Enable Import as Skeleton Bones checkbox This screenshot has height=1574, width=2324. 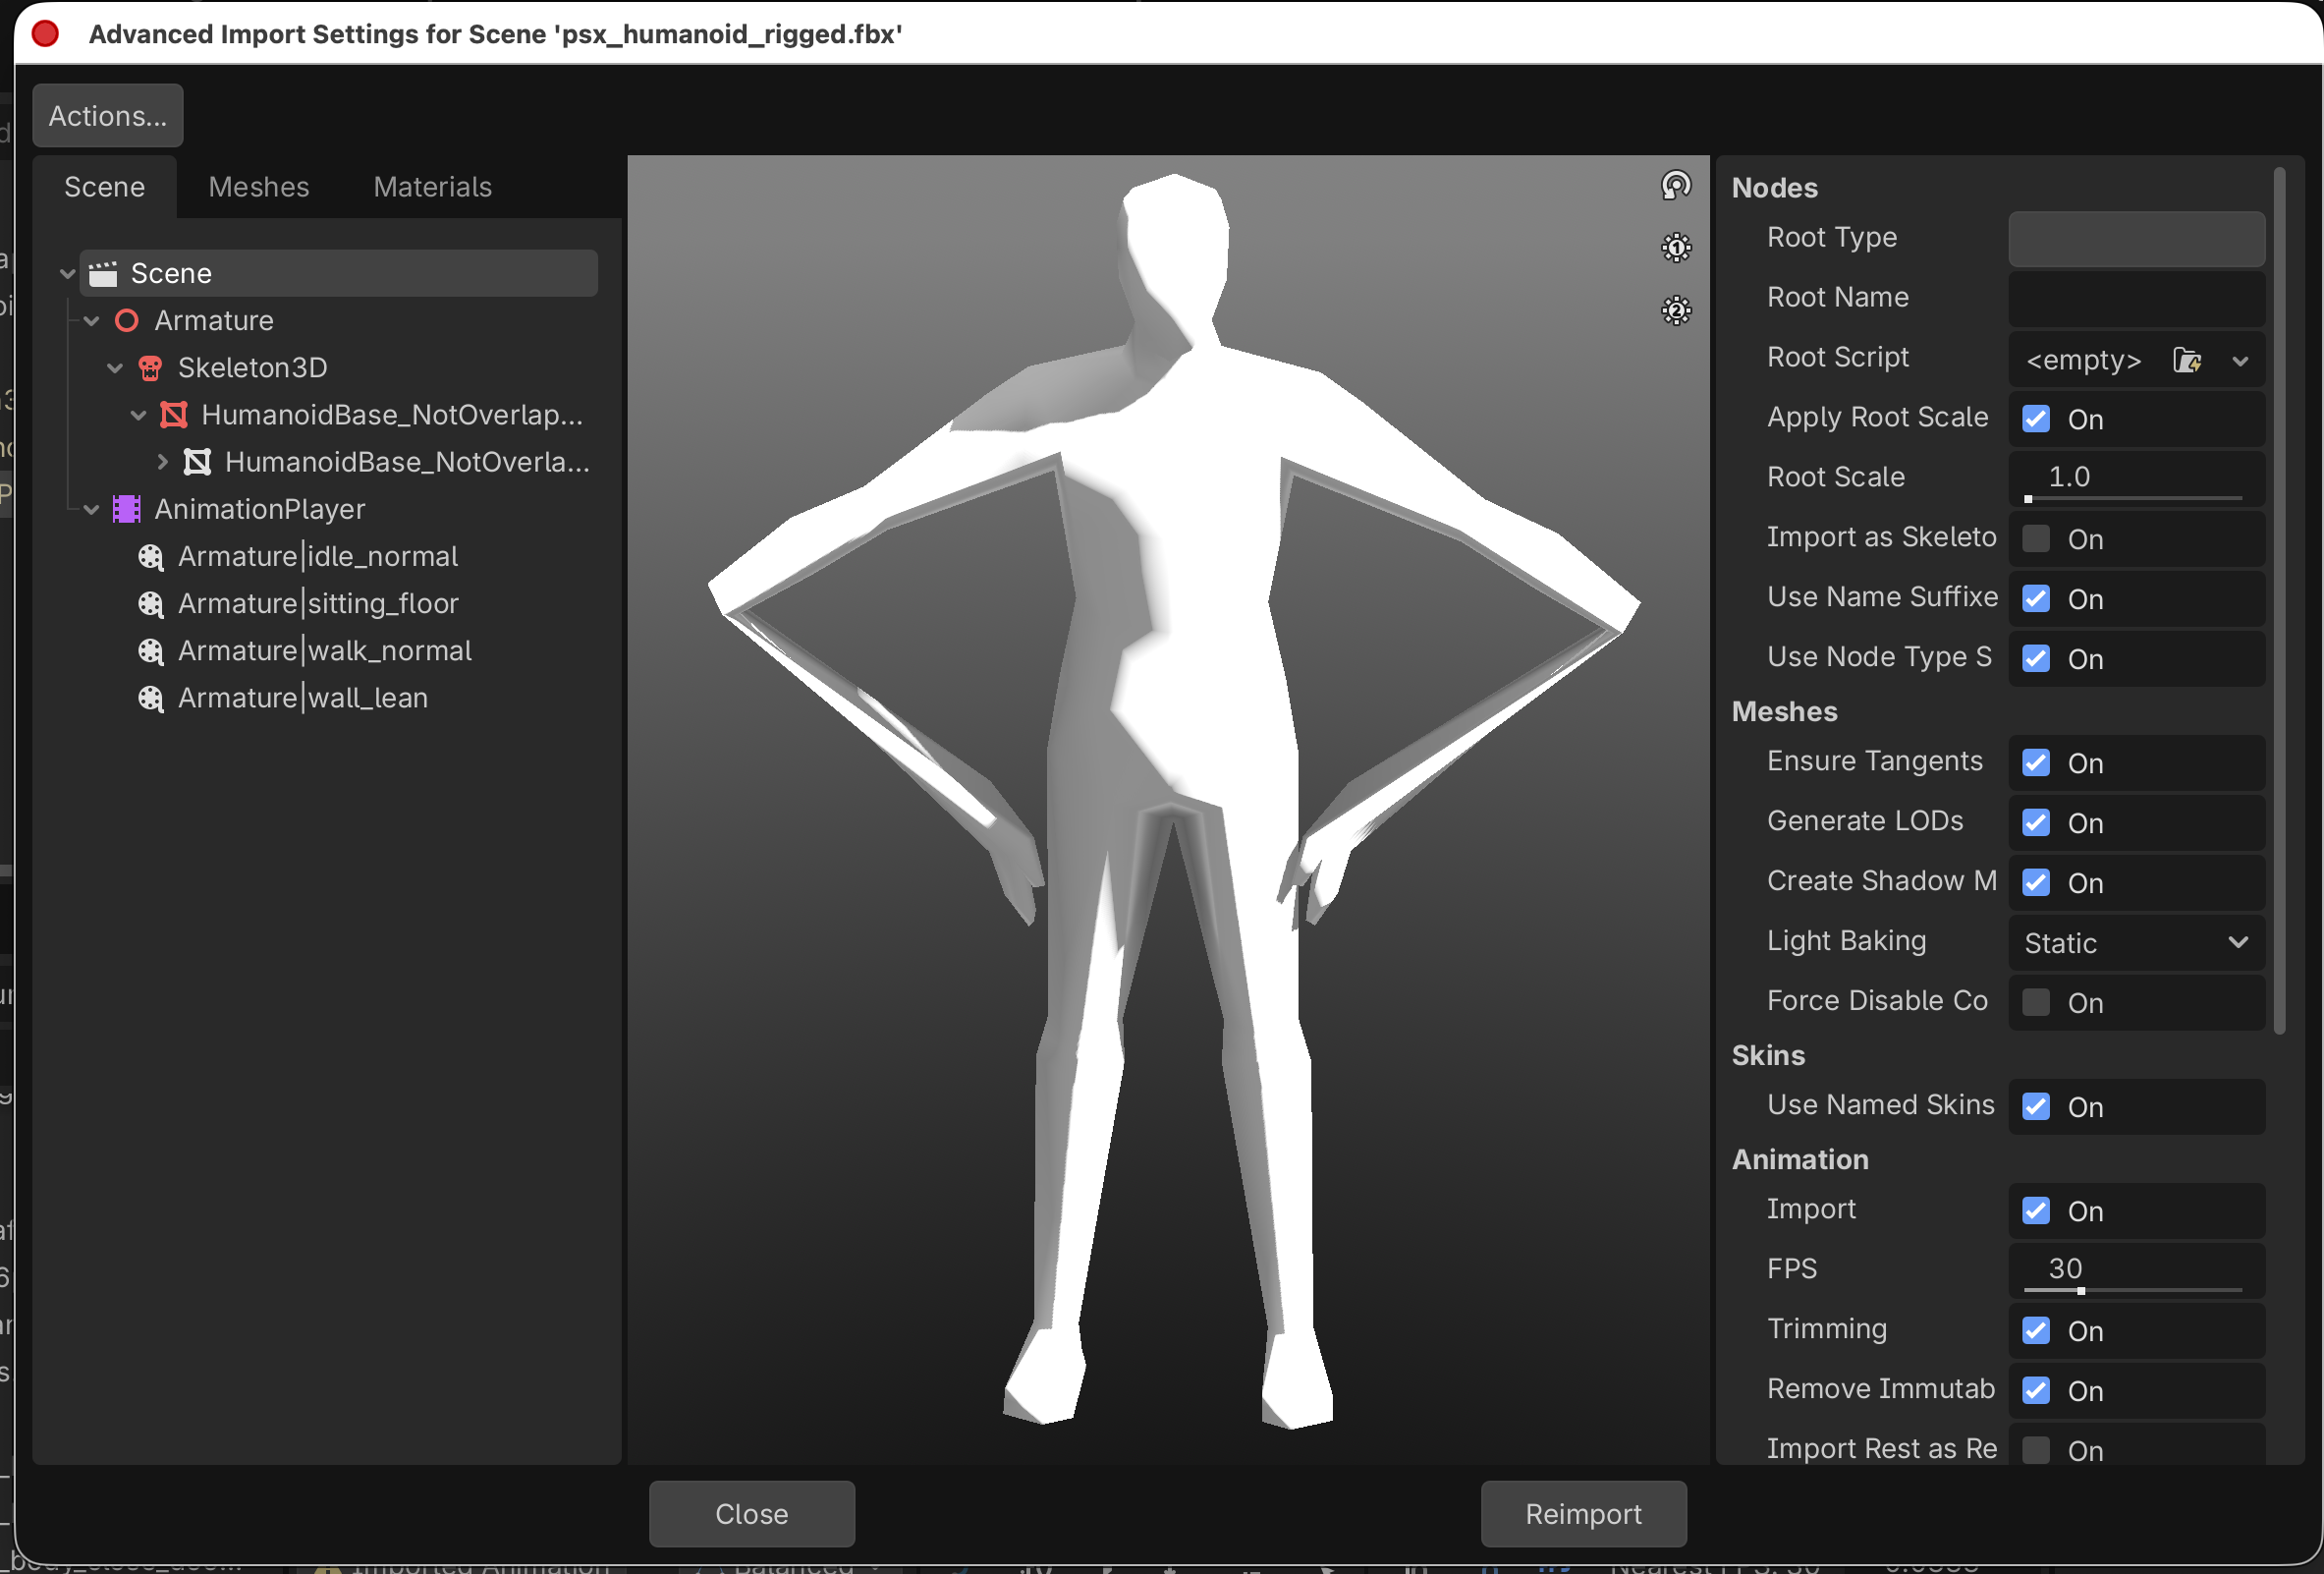2036,539
